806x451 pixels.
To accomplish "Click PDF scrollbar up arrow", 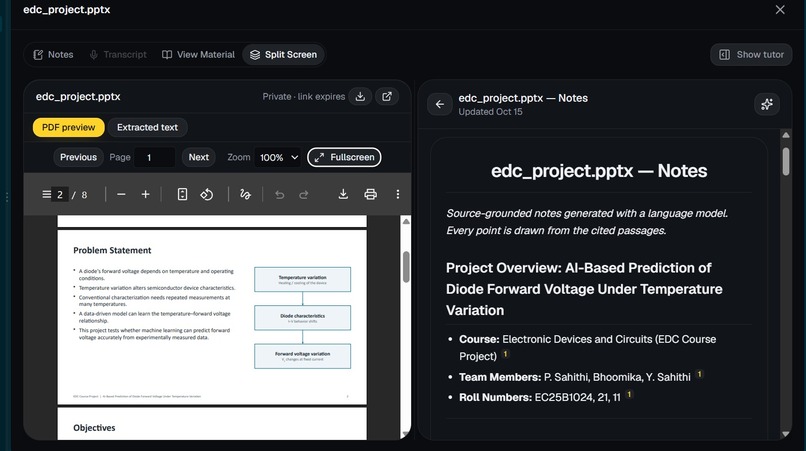I will pyautogui.click(x=406, y=221).
